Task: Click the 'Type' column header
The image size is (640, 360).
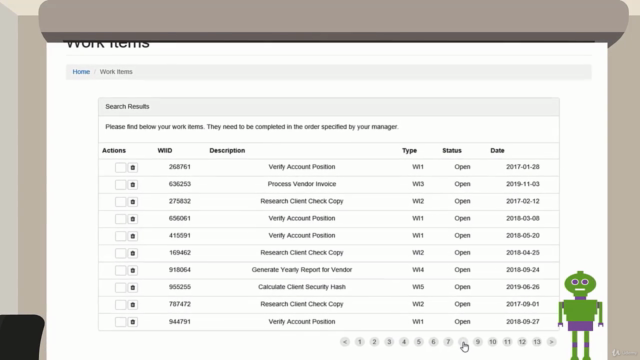Action: (409, 151)
